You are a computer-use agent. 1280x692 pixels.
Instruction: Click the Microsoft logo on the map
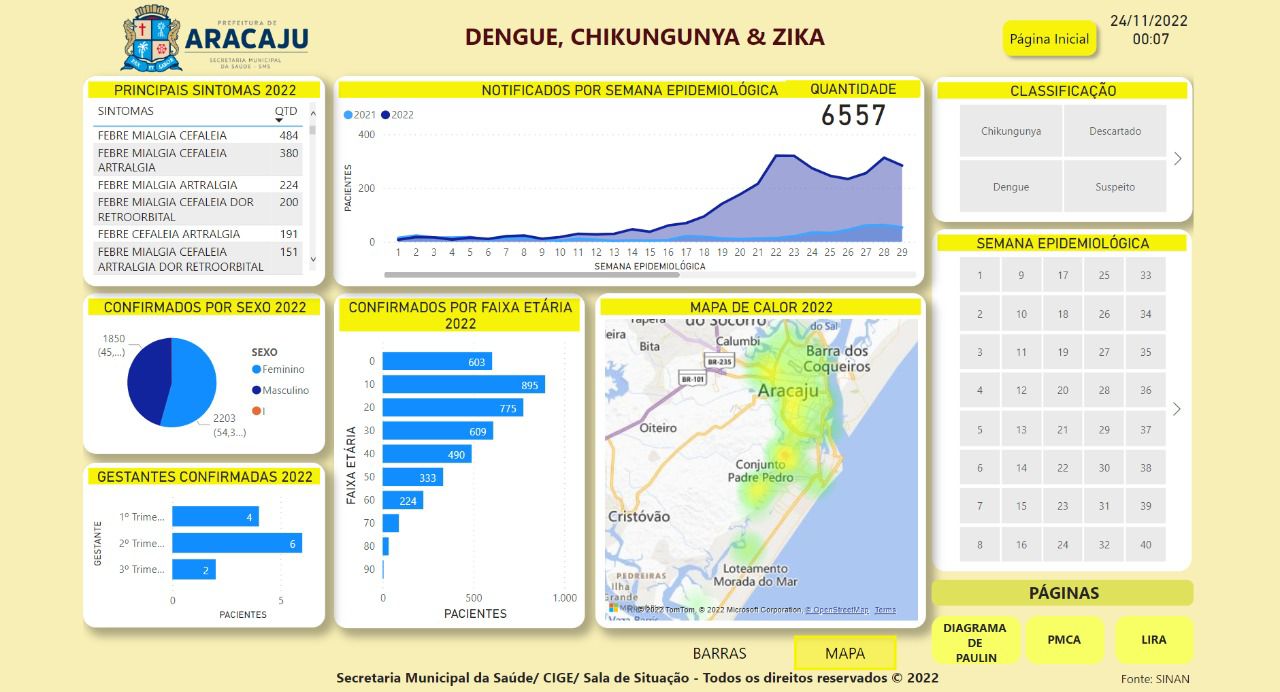click(613, 608)
